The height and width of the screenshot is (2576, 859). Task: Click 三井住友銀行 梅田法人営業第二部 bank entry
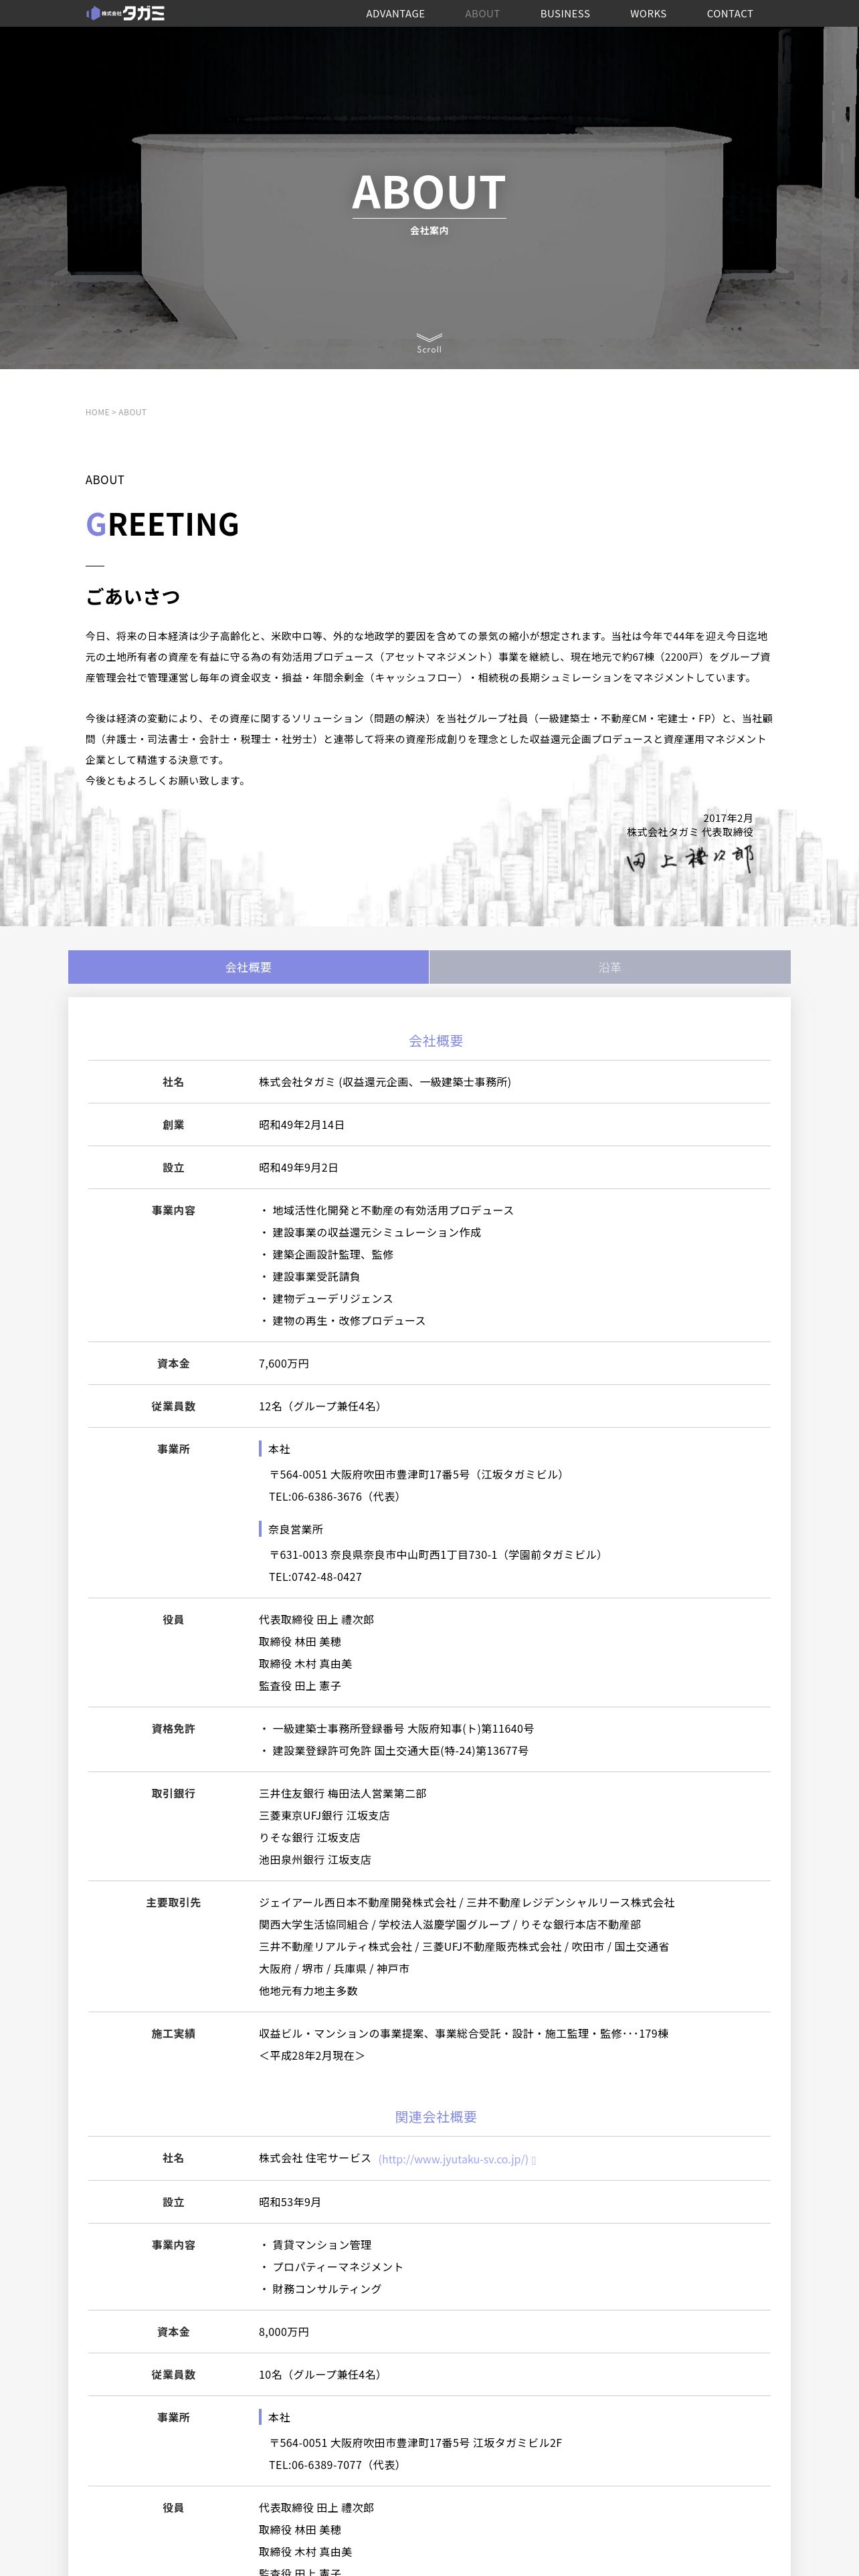343,1794
